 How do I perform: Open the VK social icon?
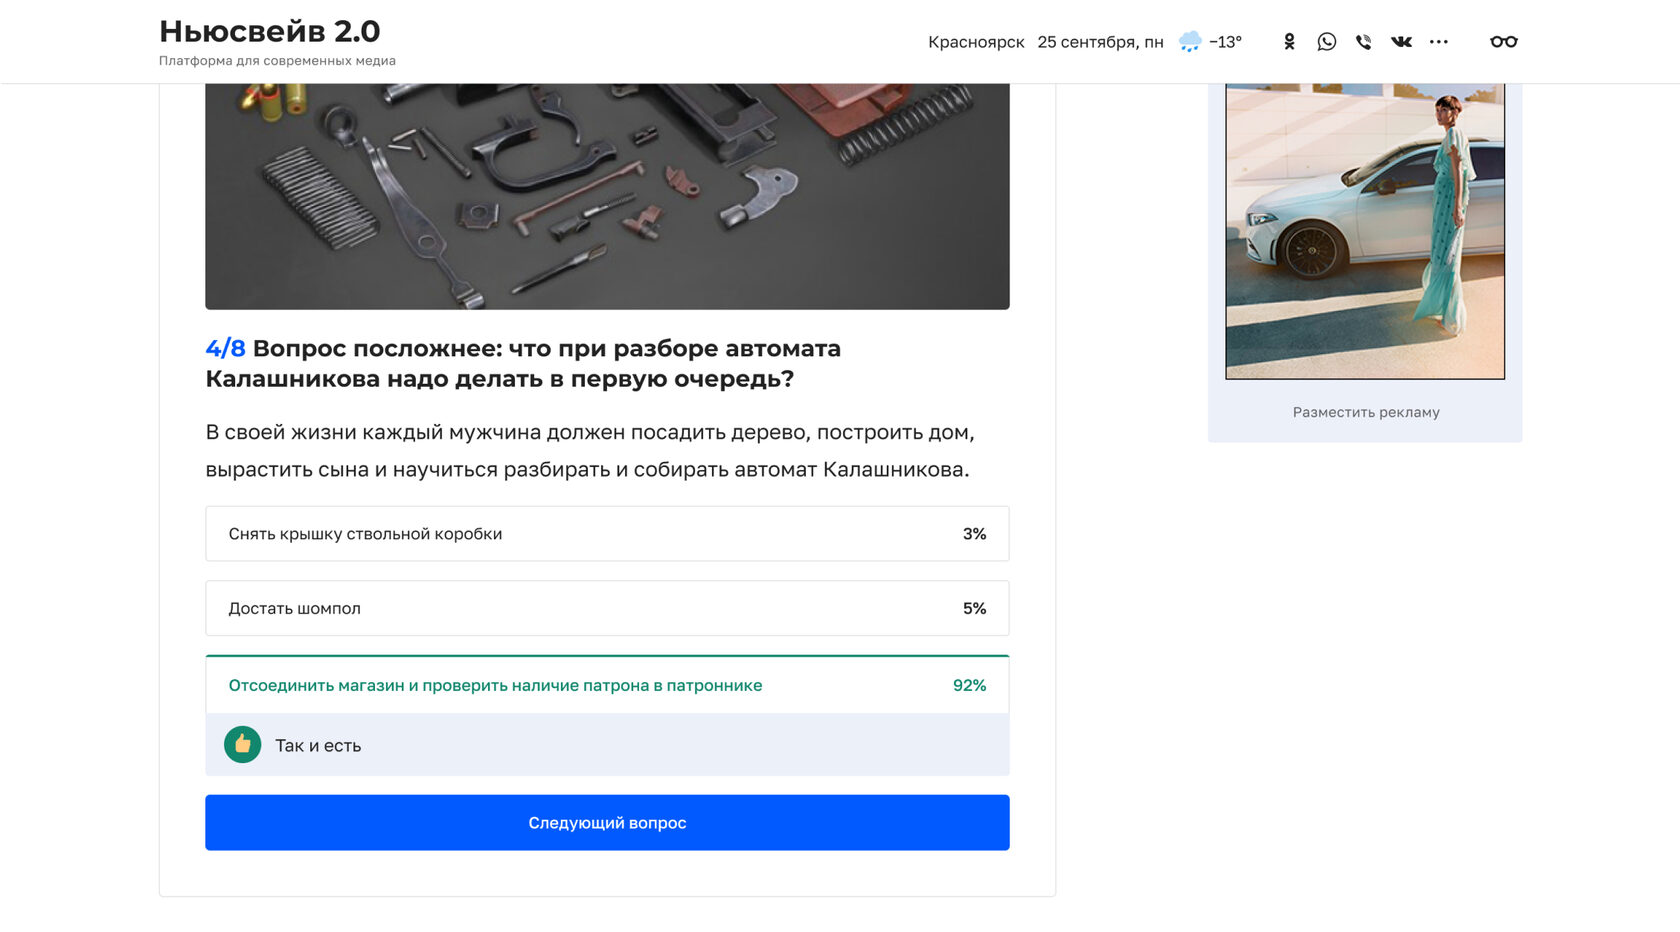click(x=1401, y=42)
